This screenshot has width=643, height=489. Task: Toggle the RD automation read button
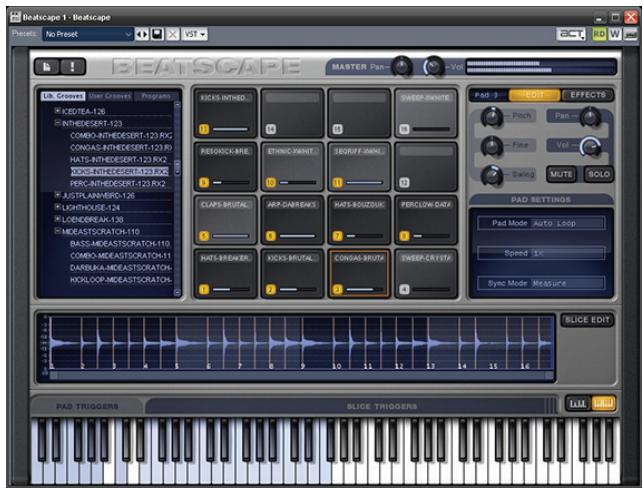point(599,34)
